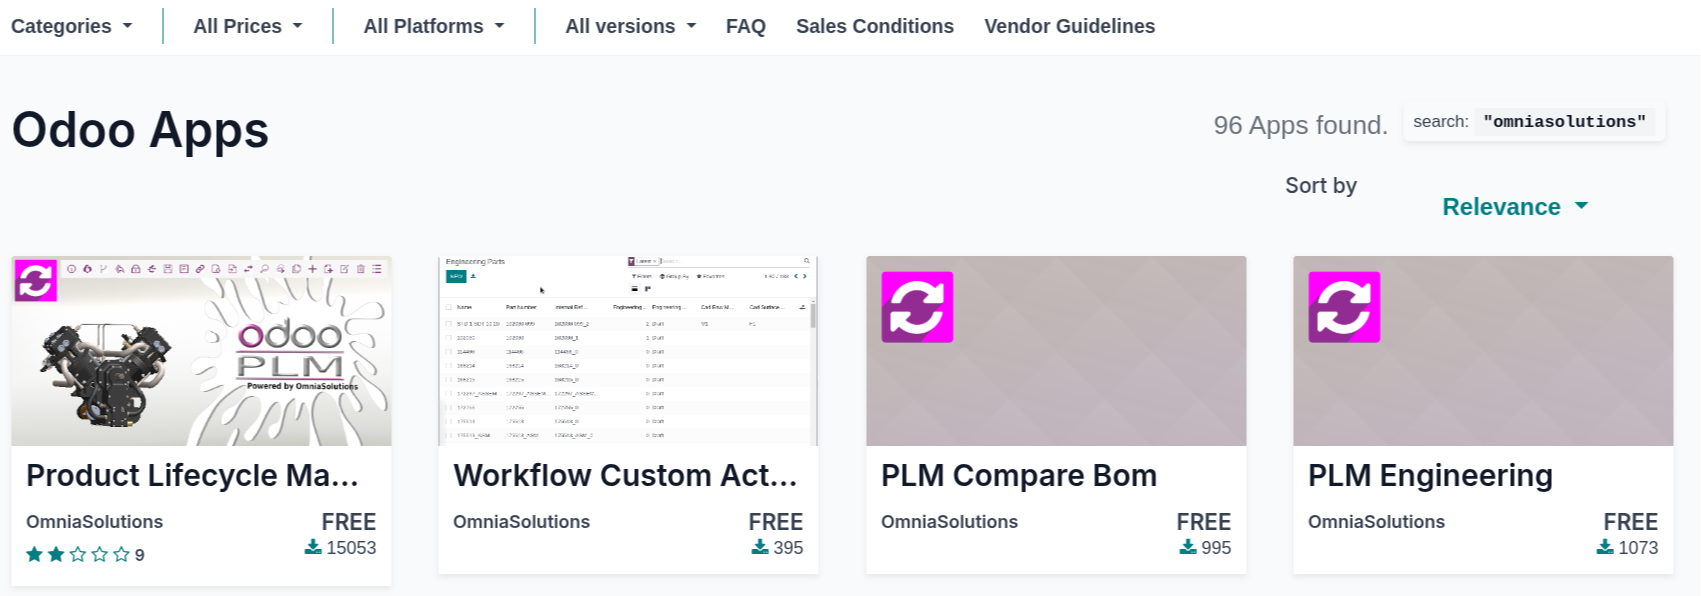Expand the All versions filter
Screen dimensions: 1701x596
(x=630, y=27)
